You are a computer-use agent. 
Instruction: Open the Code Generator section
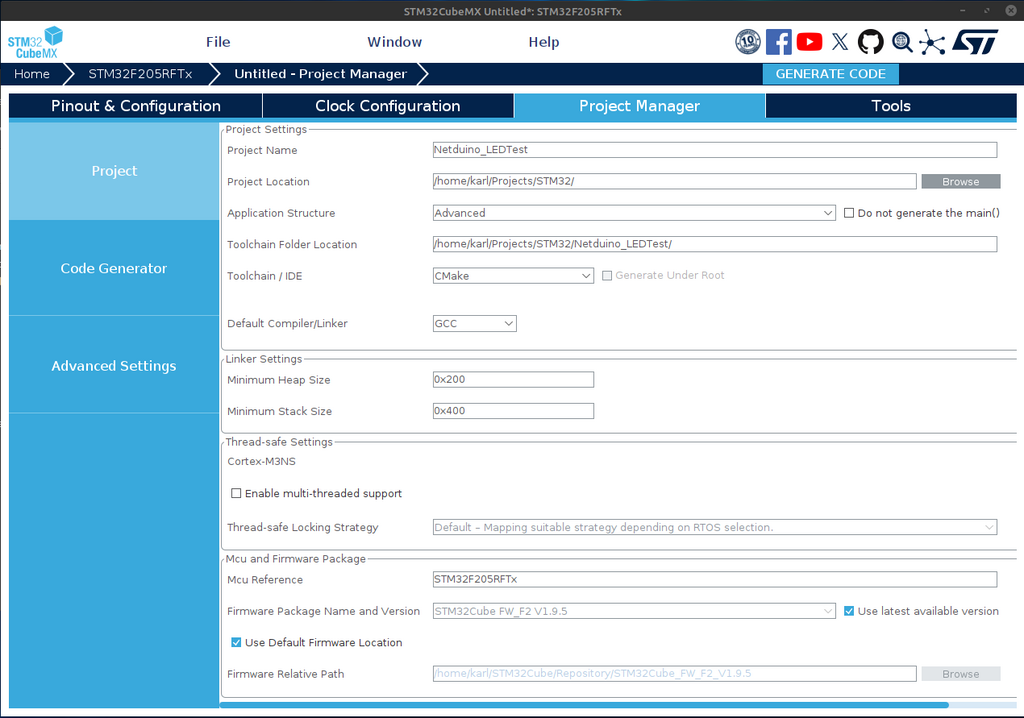pos(114,269)
